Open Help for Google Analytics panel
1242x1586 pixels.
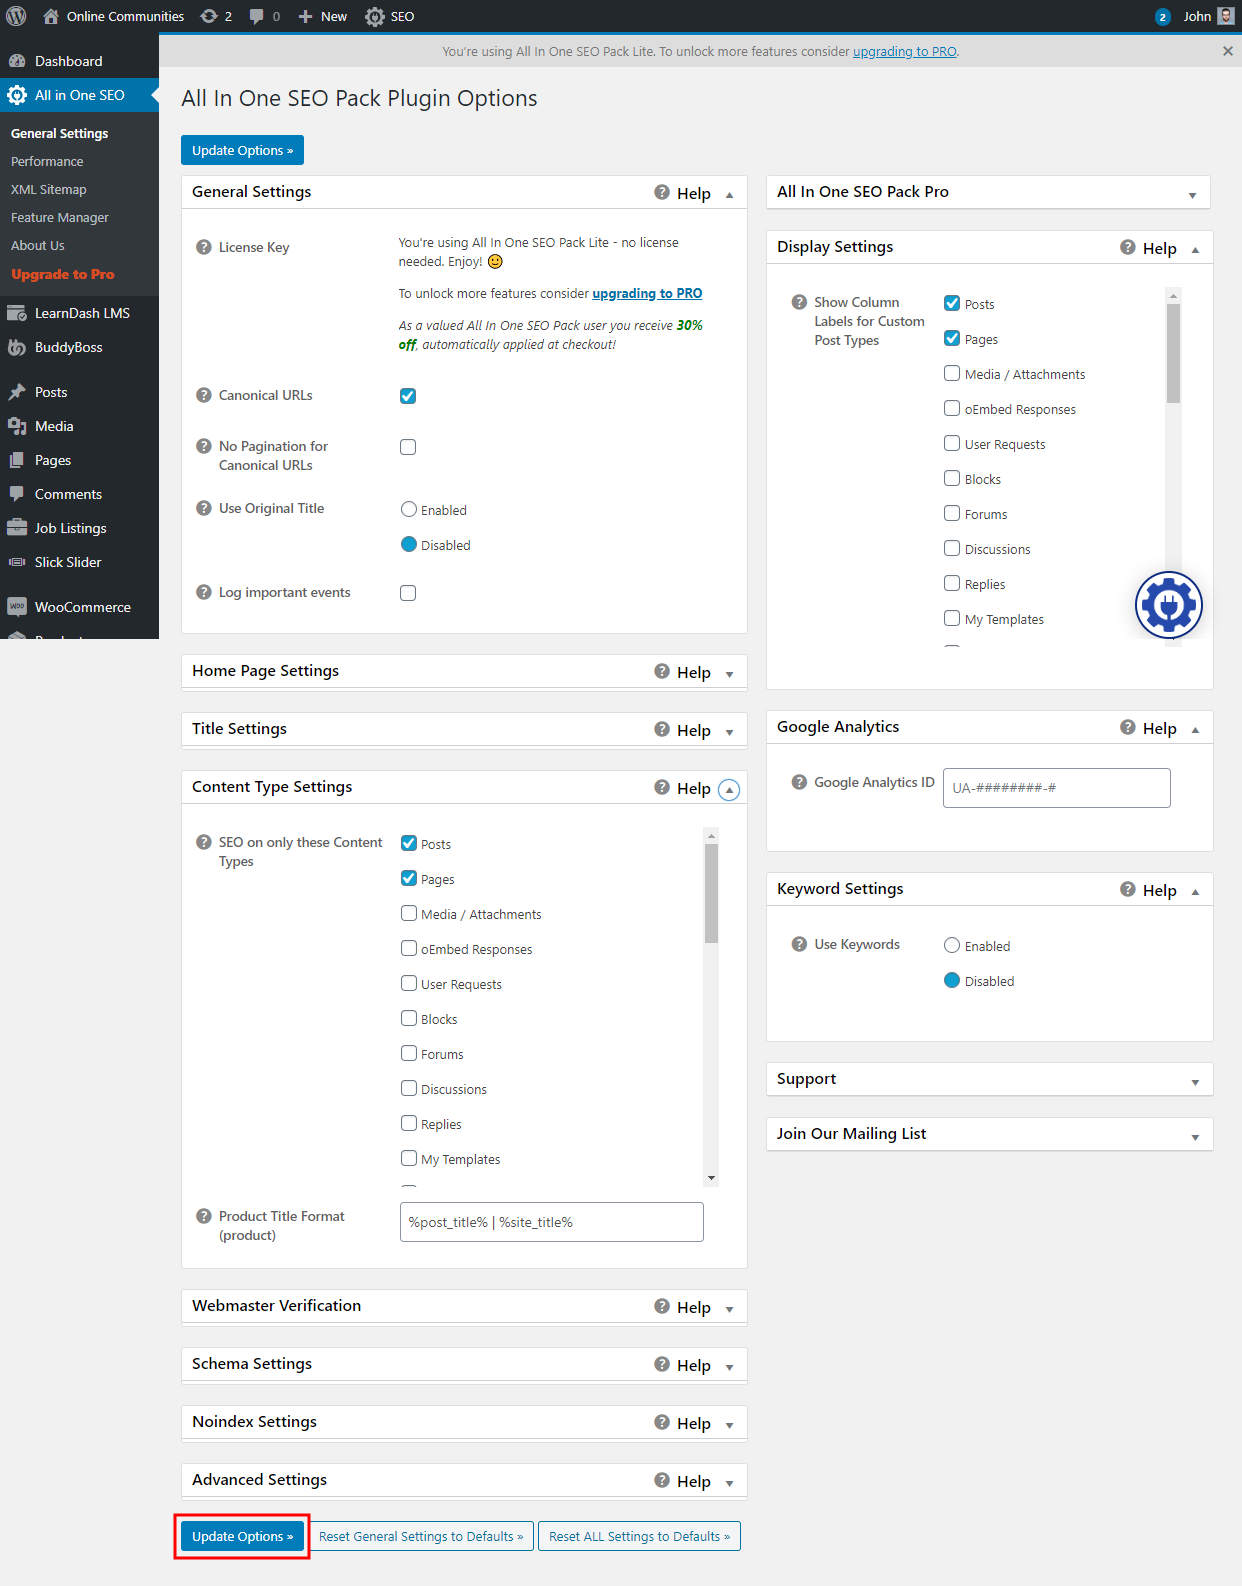pos(1148,728)
